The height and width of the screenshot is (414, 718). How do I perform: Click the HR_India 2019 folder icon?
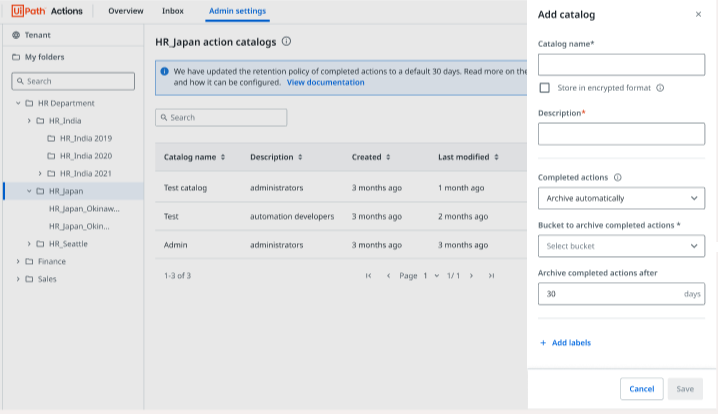tap(51, 138)
